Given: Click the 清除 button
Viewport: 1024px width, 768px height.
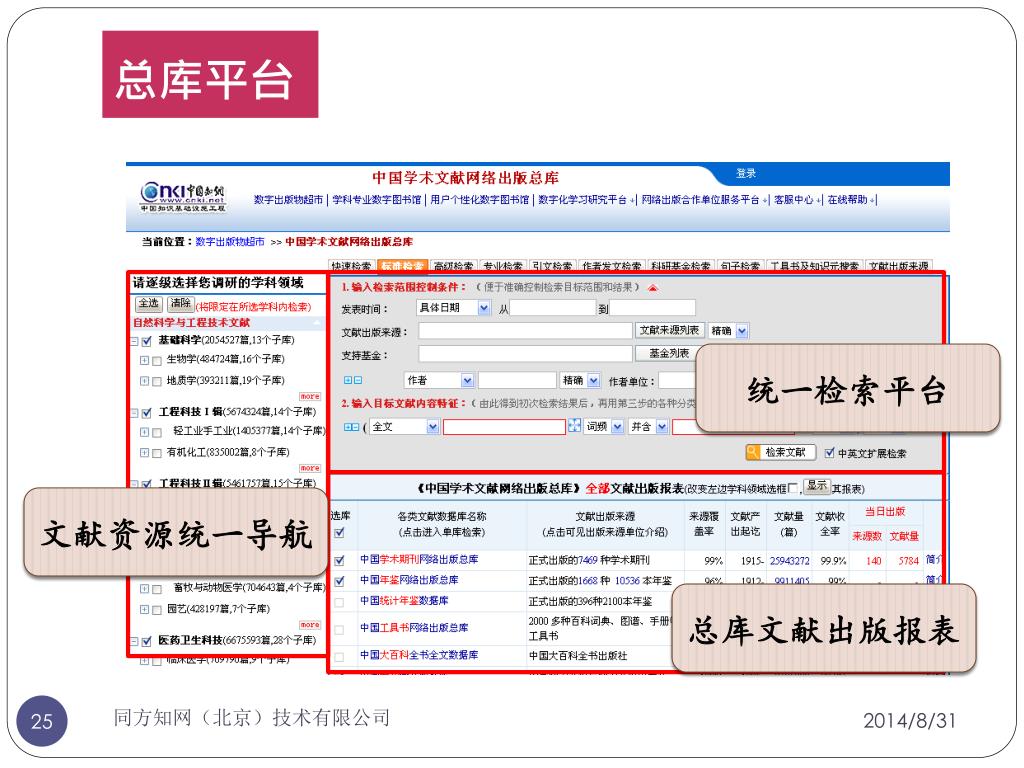Looking at the screenshot, I should point(180,304).
